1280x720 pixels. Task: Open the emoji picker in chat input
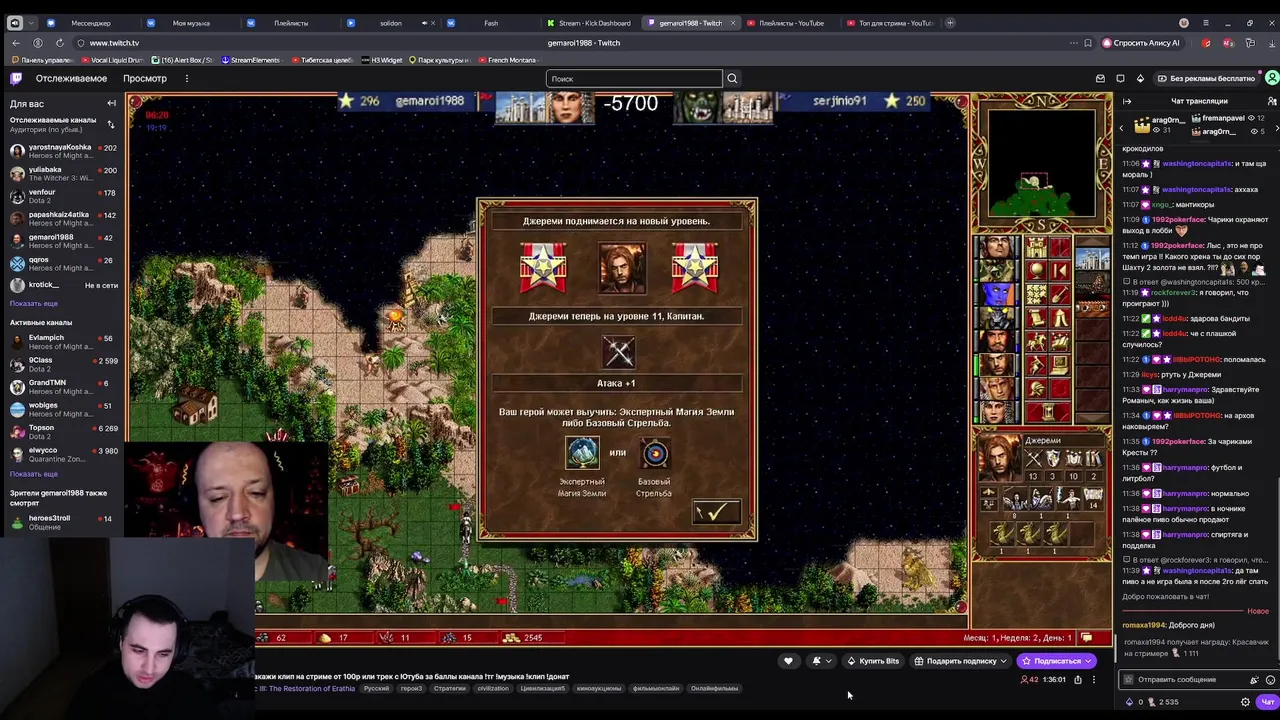[x=1270, y=680]
